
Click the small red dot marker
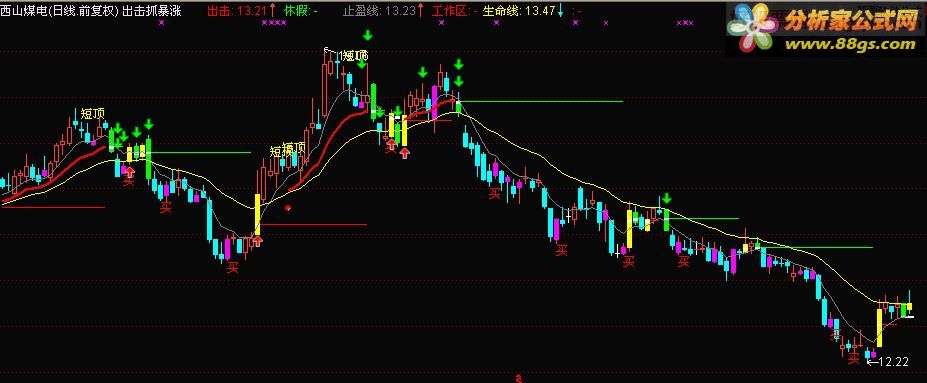[x=288, y=207]
